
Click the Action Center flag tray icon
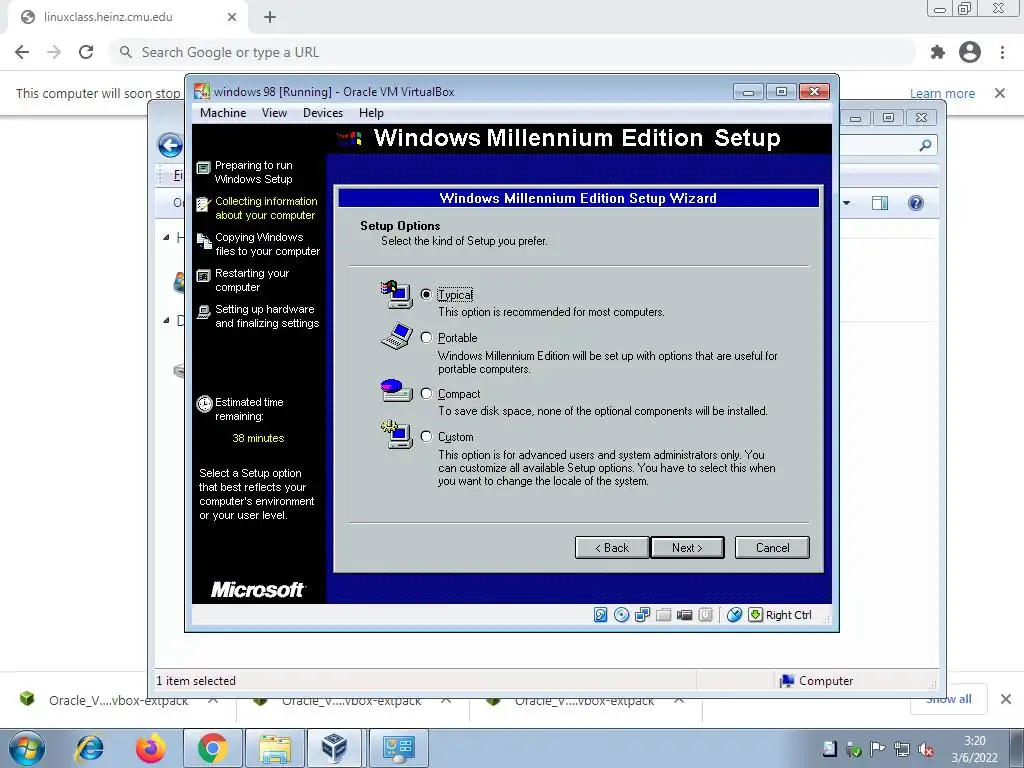(878, 750)
